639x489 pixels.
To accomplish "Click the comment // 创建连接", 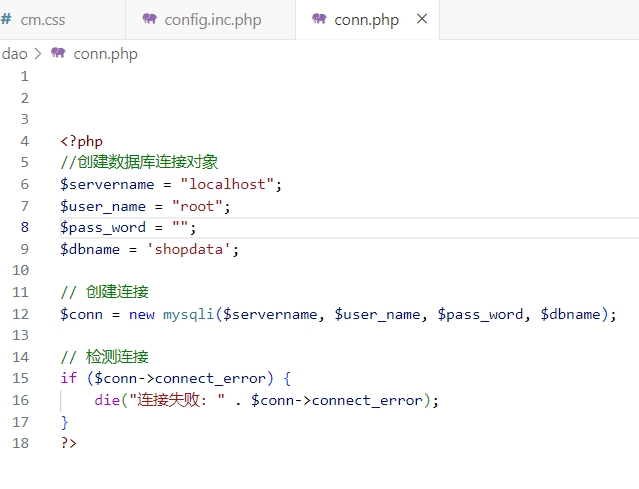I will tap(104, 292).
